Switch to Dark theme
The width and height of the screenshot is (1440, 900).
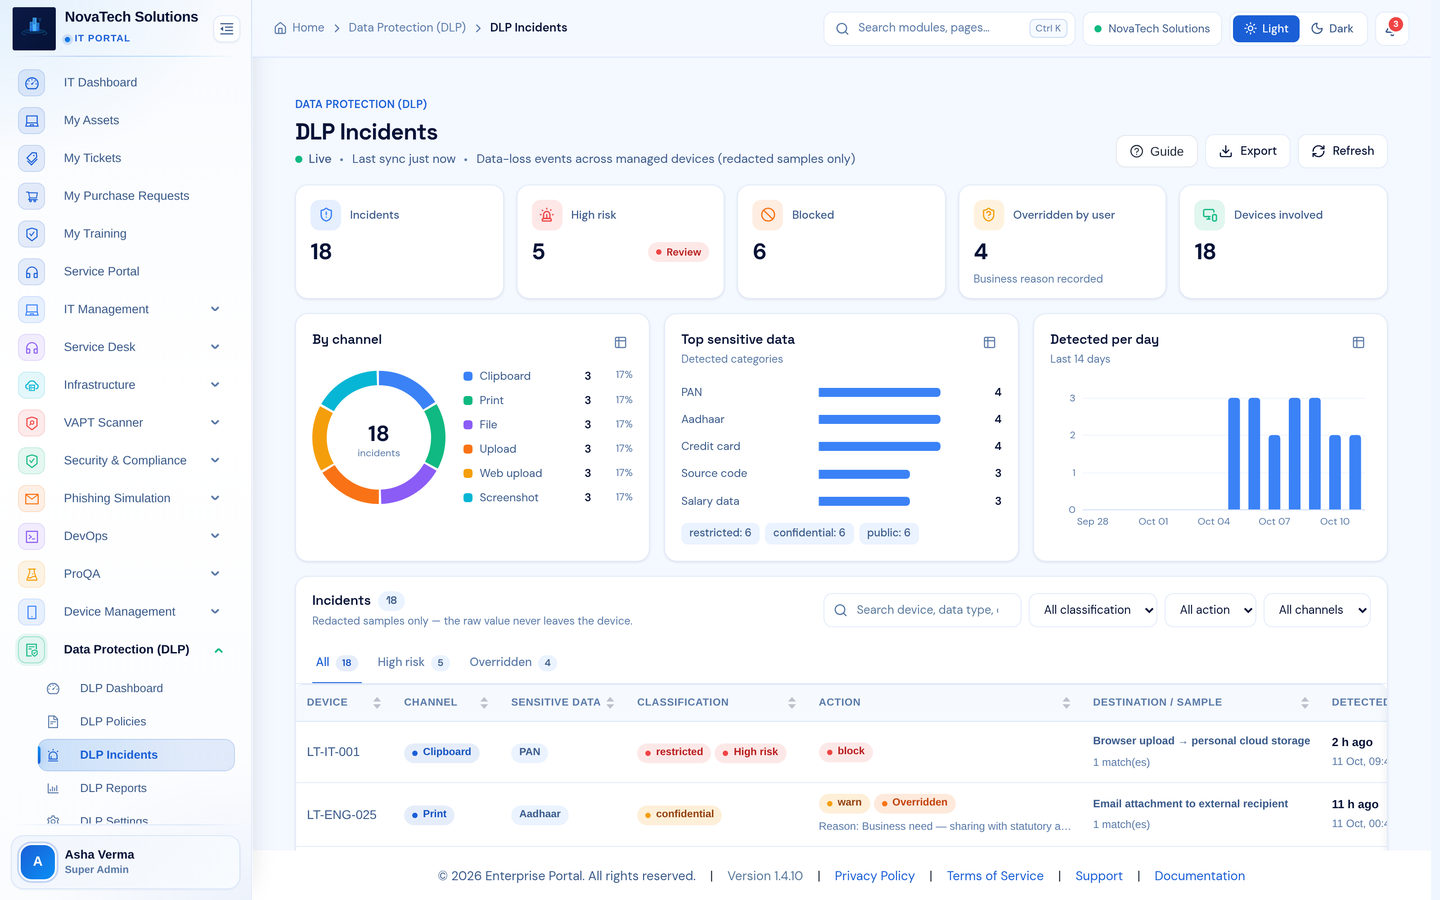[1332, 29]
